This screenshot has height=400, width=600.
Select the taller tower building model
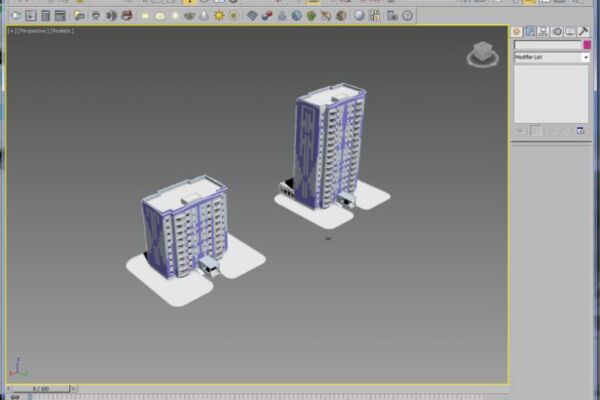[x=330, y=146]
